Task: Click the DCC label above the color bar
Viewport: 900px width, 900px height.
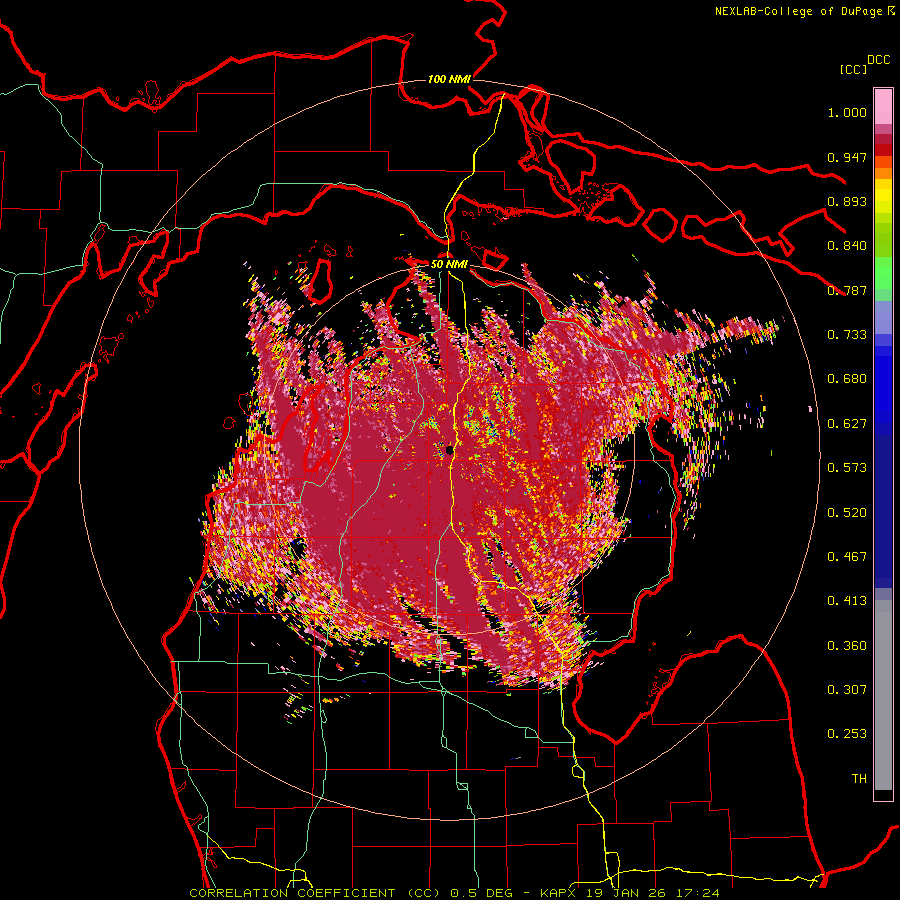Action: (x=879, y=60)
